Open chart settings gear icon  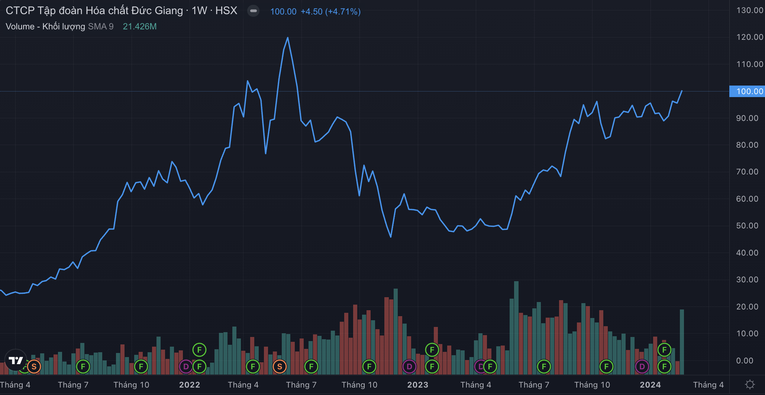tap(749, 385)
